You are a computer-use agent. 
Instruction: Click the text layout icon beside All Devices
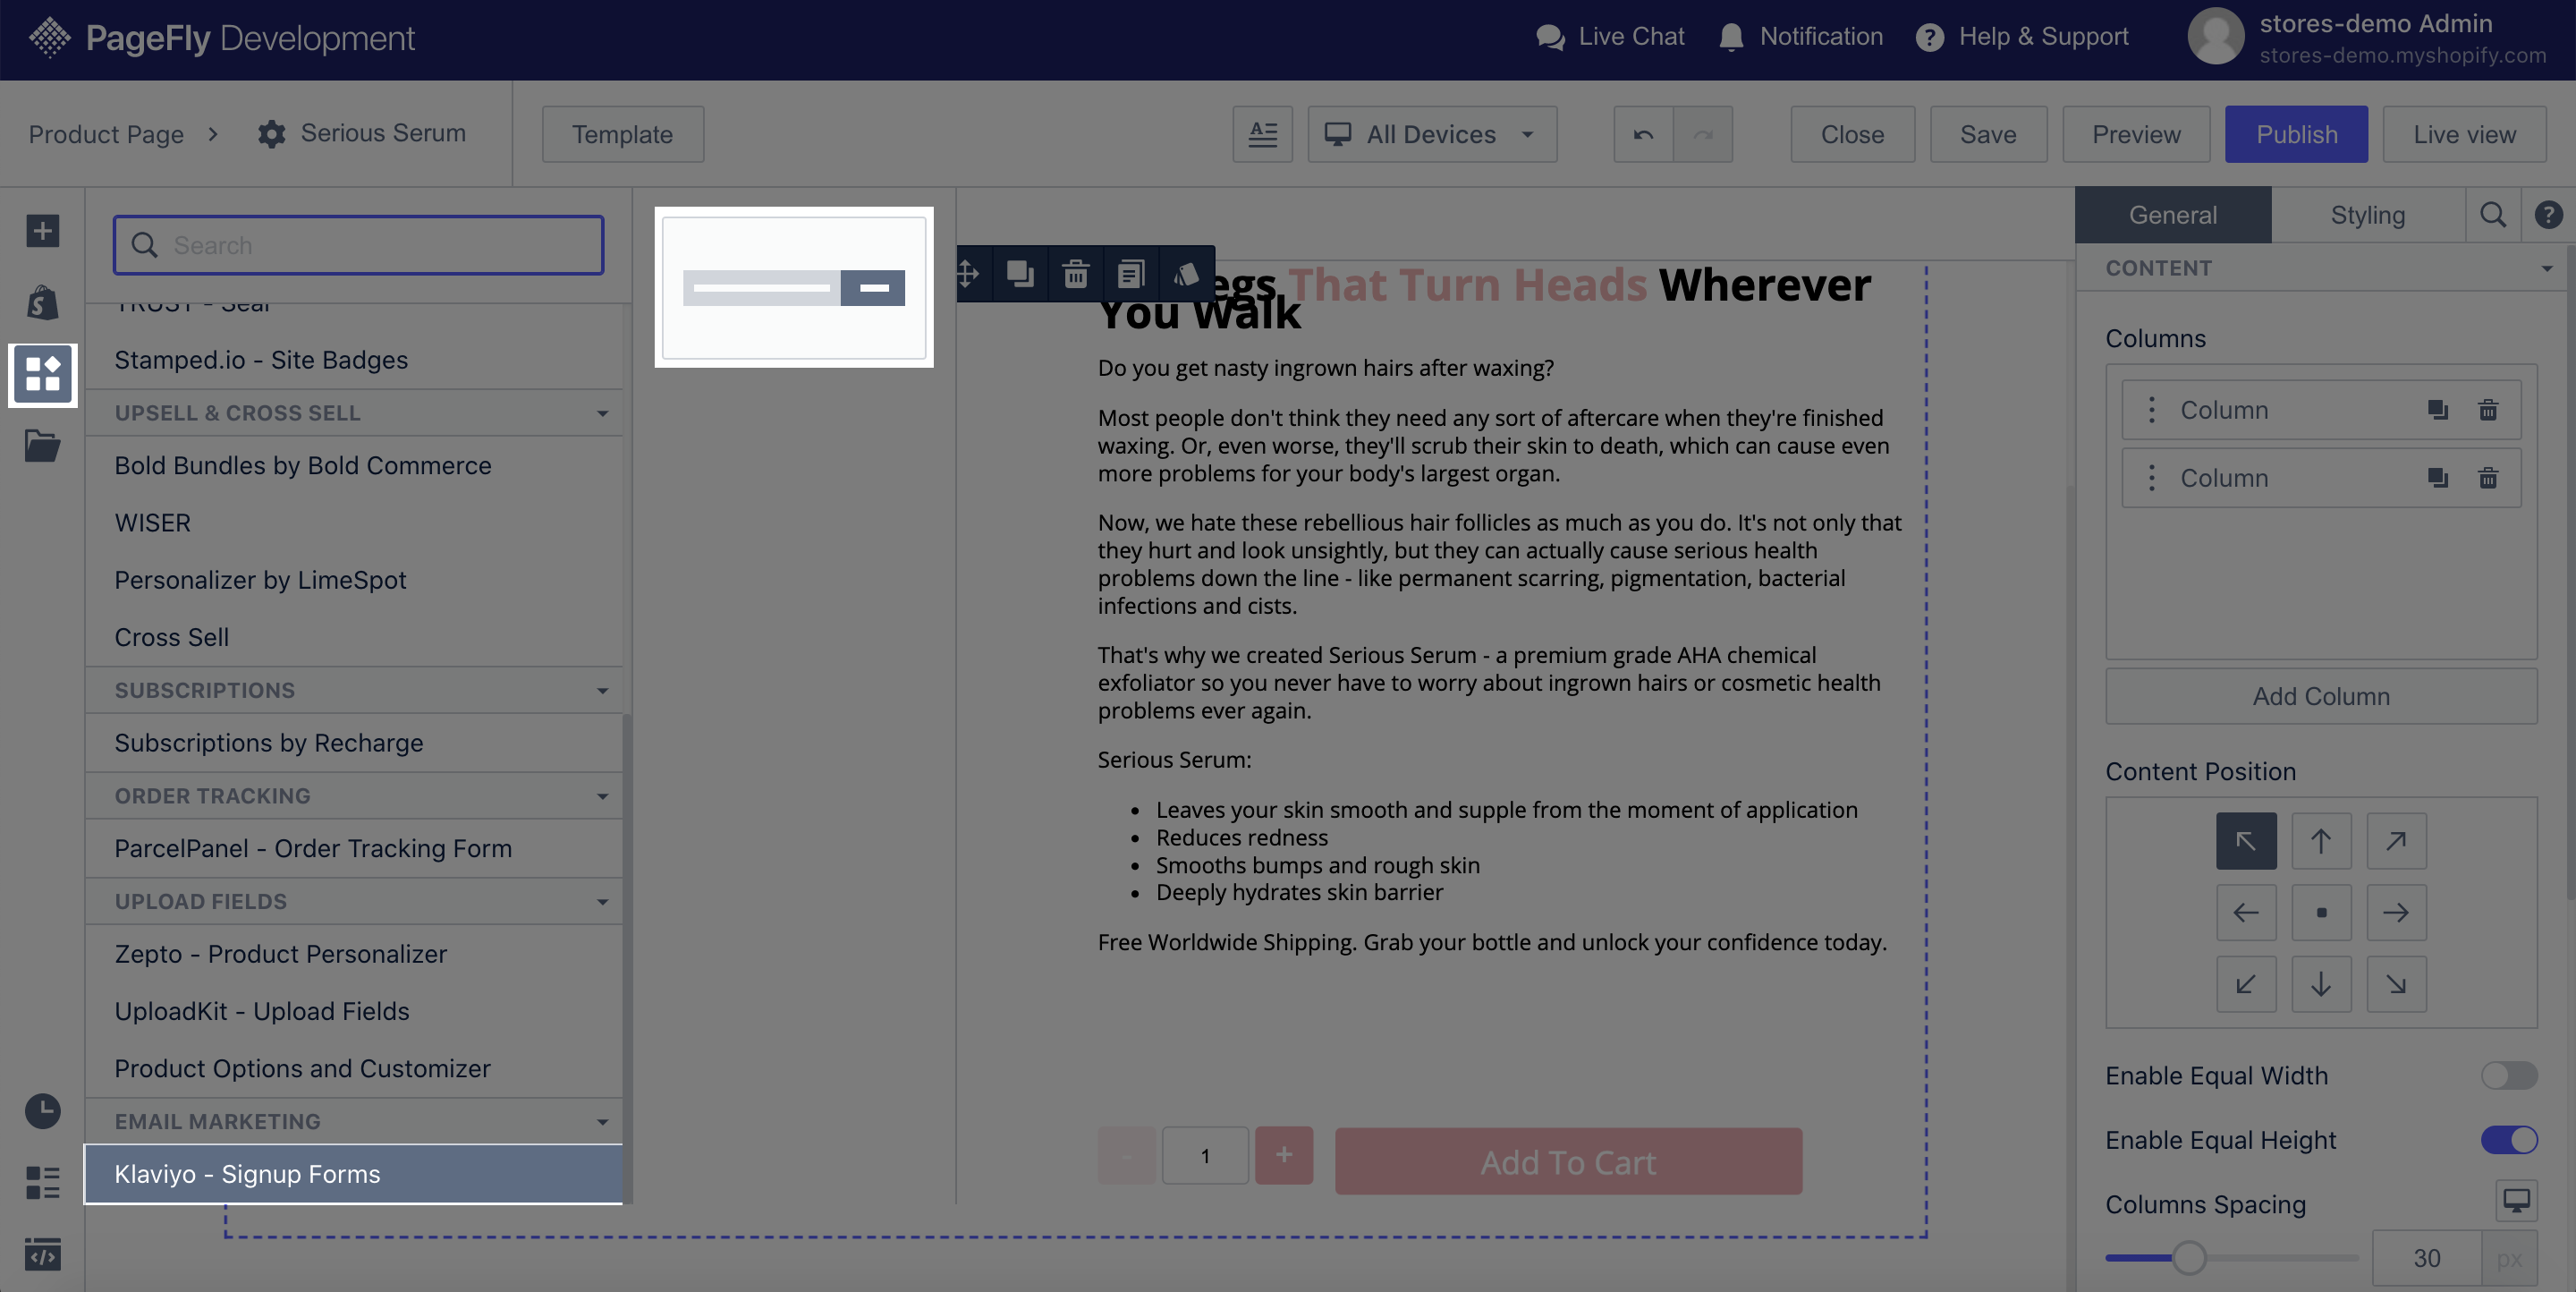(x=1263, y=134)
